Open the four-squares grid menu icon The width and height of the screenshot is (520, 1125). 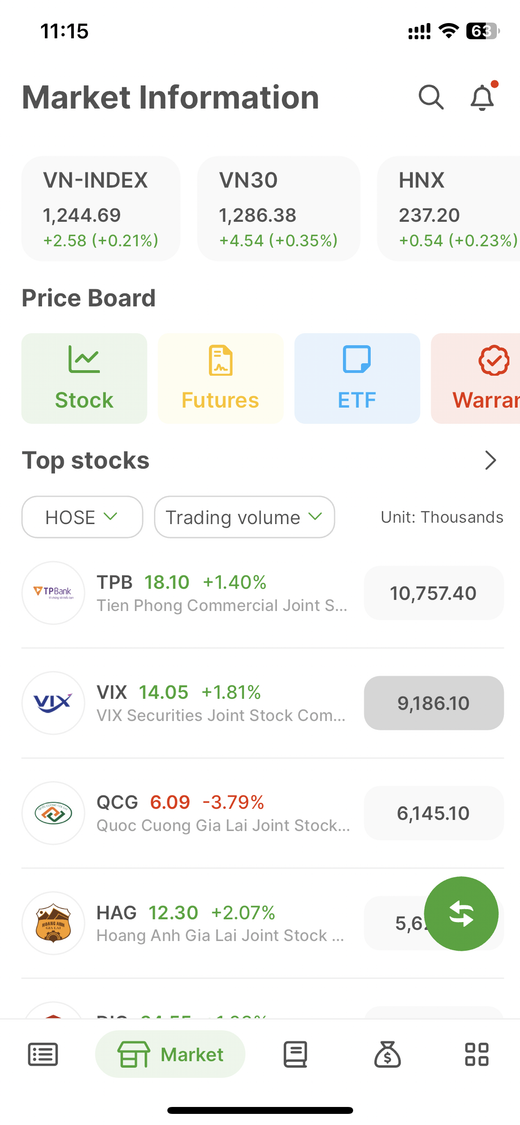(x=477, y=1054)
